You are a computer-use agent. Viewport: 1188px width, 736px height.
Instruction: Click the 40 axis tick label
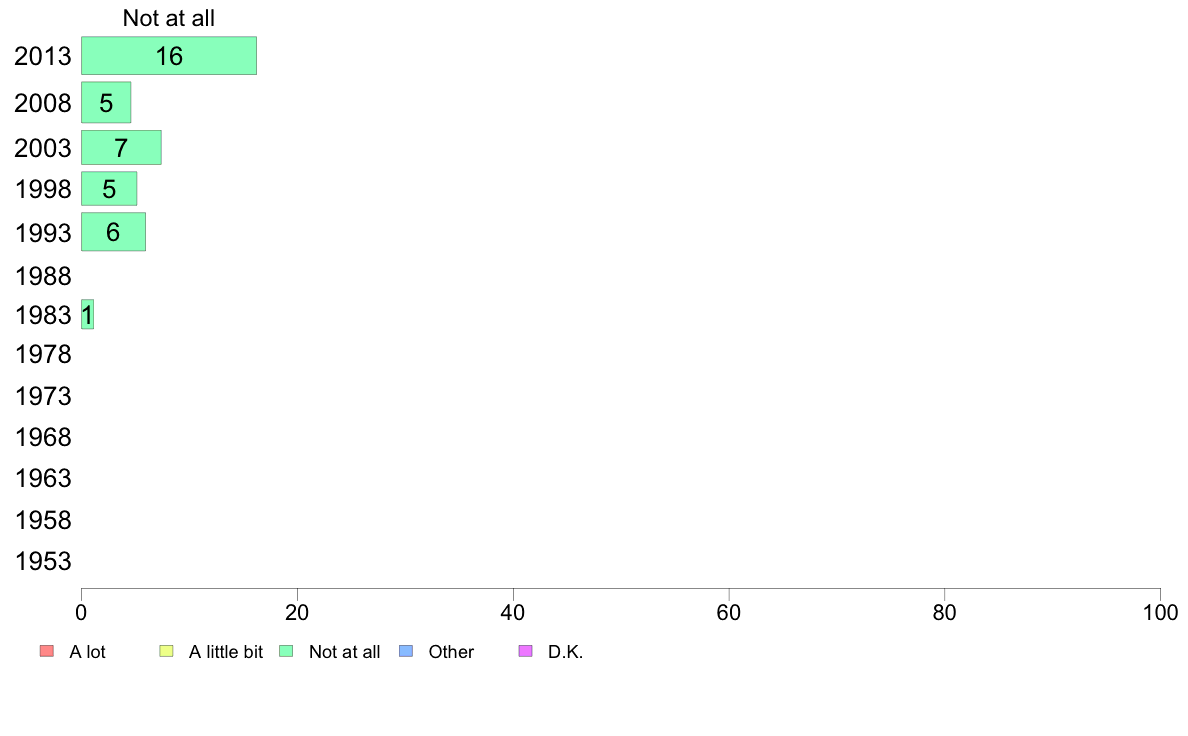513,612
